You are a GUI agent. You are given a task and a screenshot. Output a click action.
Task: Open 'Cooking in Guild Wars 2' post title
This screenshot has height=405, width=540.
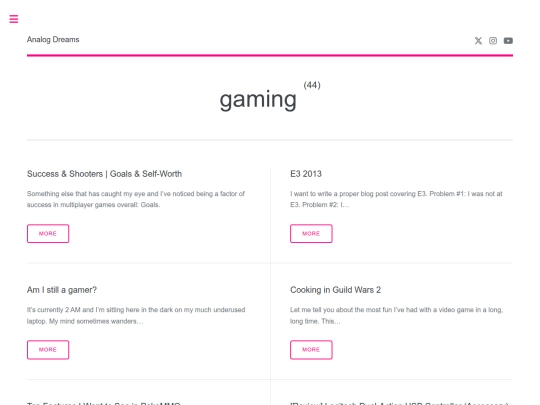[x=335, y=290]
